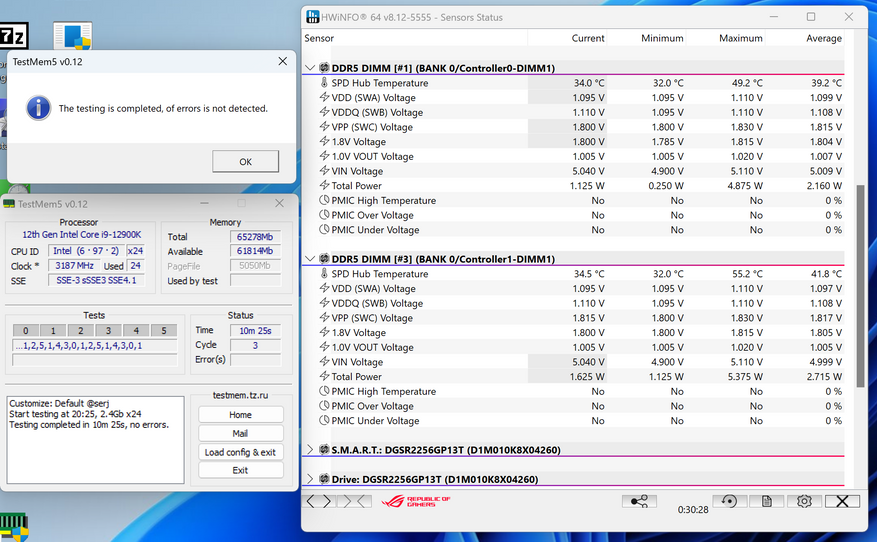Open HWiNFO settings gear icon
Image resolution: width=877 pixels, height=542 pixels.
(x=804, y=501)
